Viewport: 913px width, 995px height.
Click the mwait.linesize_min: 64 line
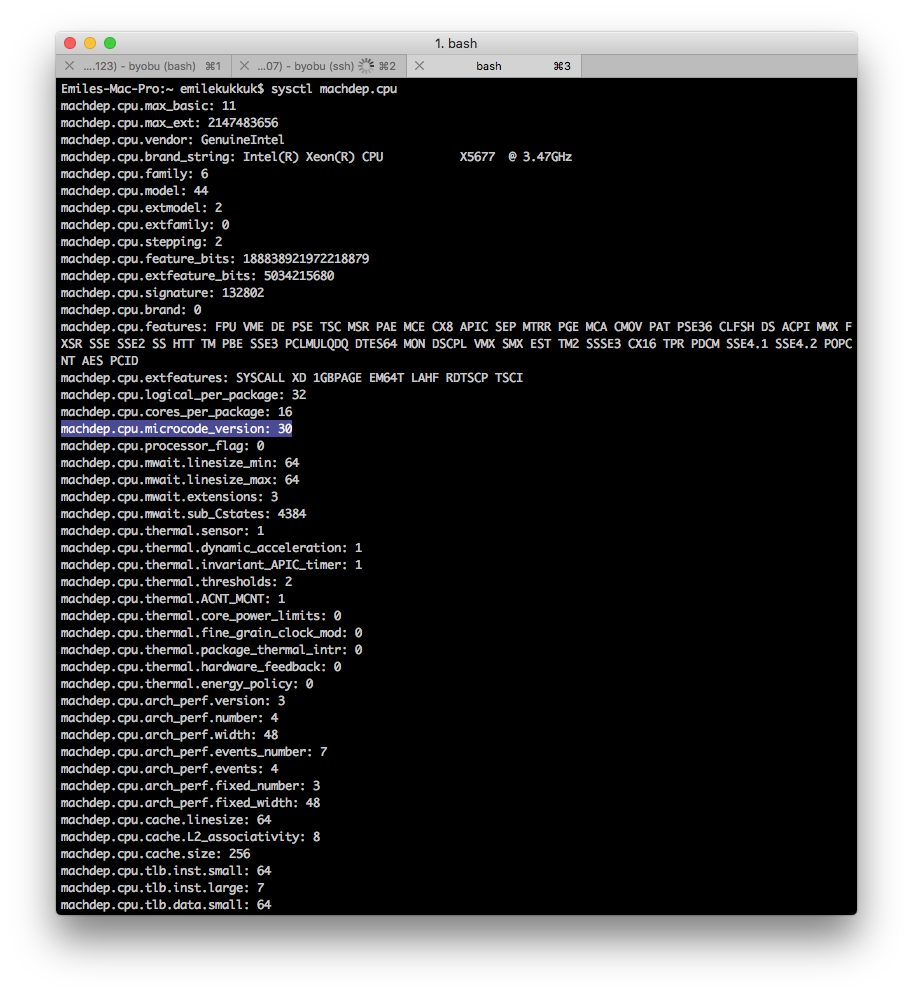[180, 463]
